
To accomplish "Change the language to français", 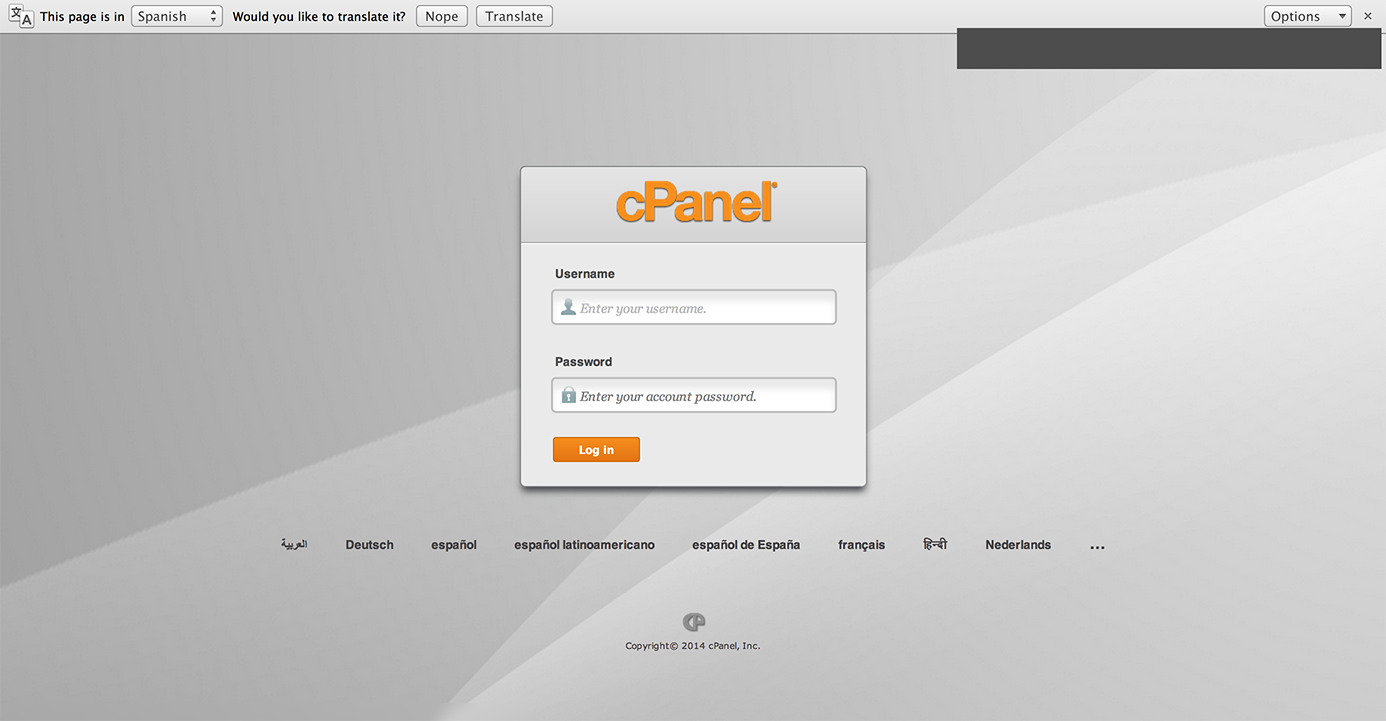I will pos(861,544).
